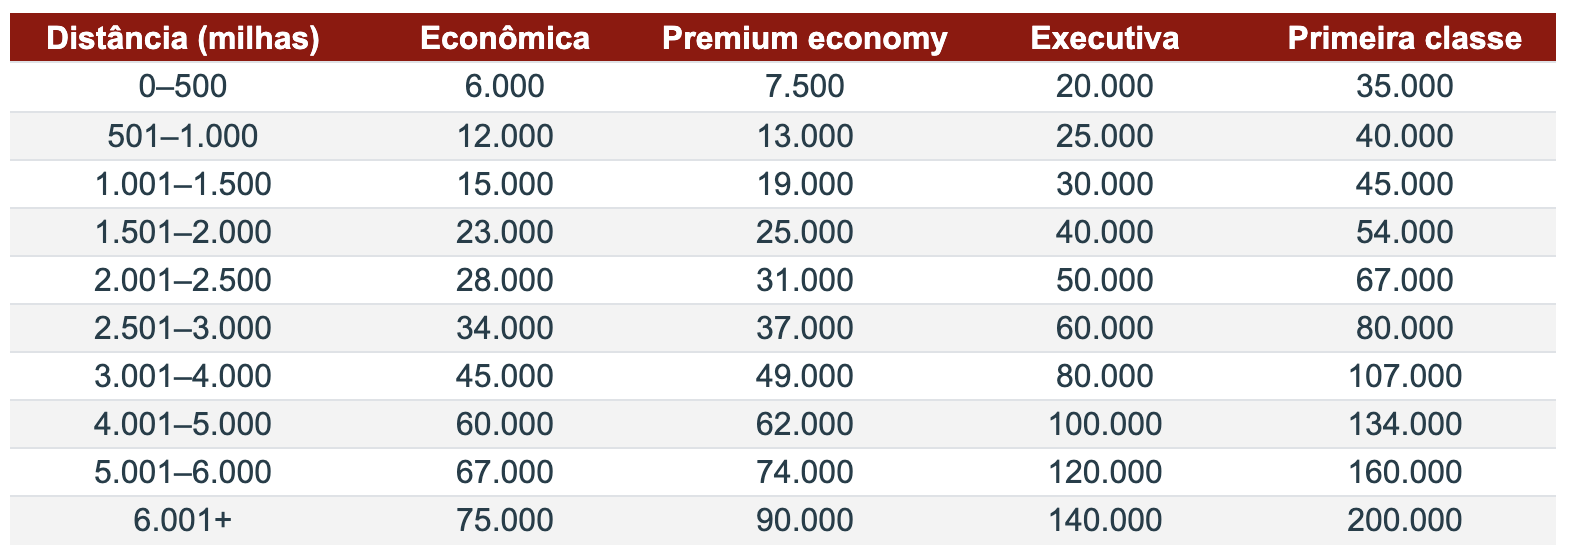Select the "Premium economy" column header

pyautogui.click(x=804, y=38)
